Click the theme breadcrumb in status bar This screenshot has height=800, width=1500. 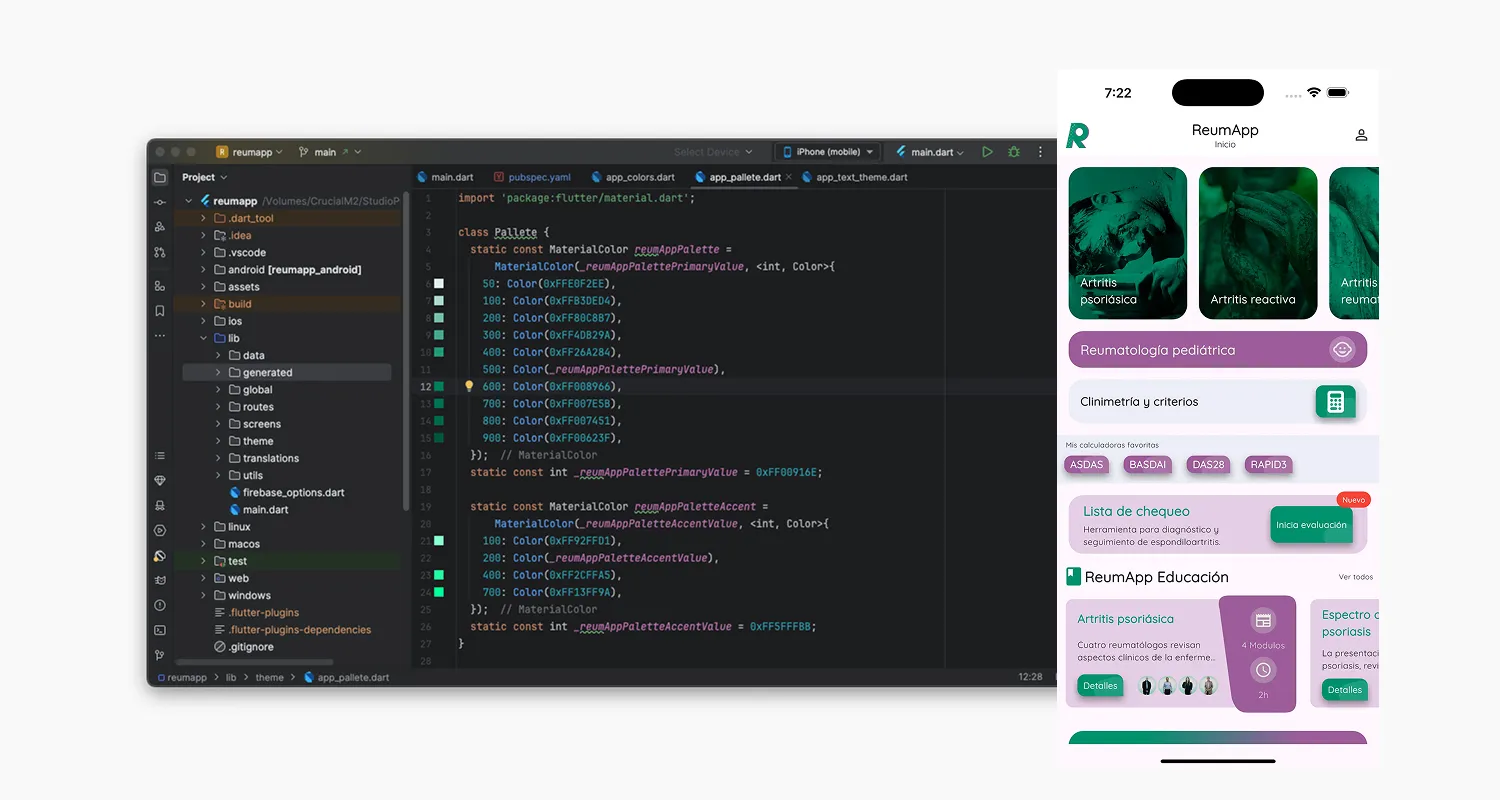click(x=269, y=677)
